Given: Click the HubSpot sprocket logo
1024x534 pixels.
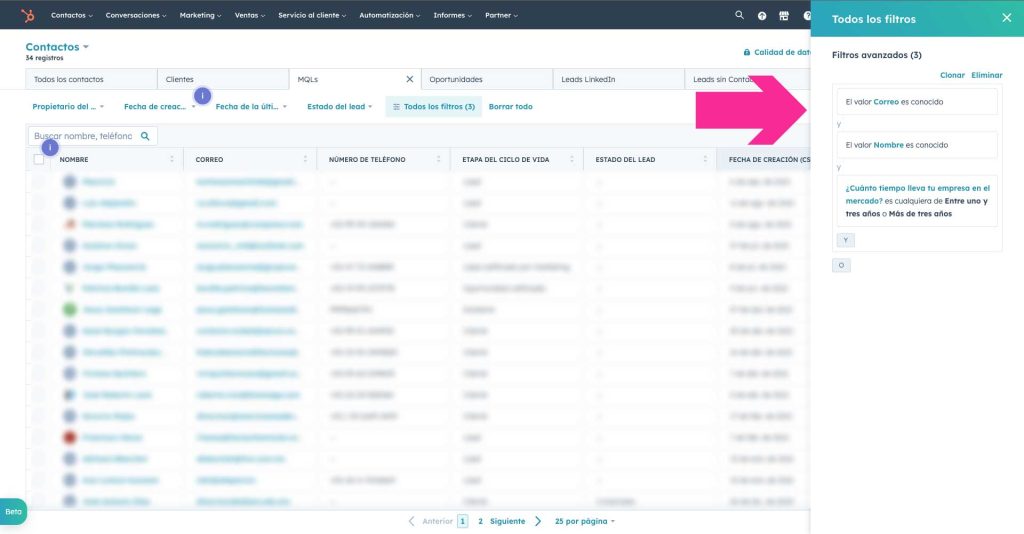Looking at the screenshot, I should click(x=27, y=15).
